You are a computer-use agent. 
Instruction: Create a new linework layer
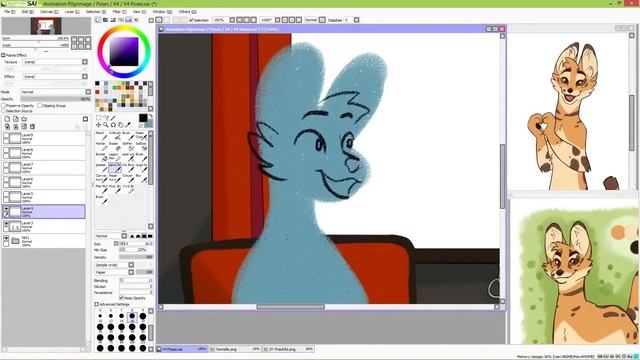click(x=16, y=119)
